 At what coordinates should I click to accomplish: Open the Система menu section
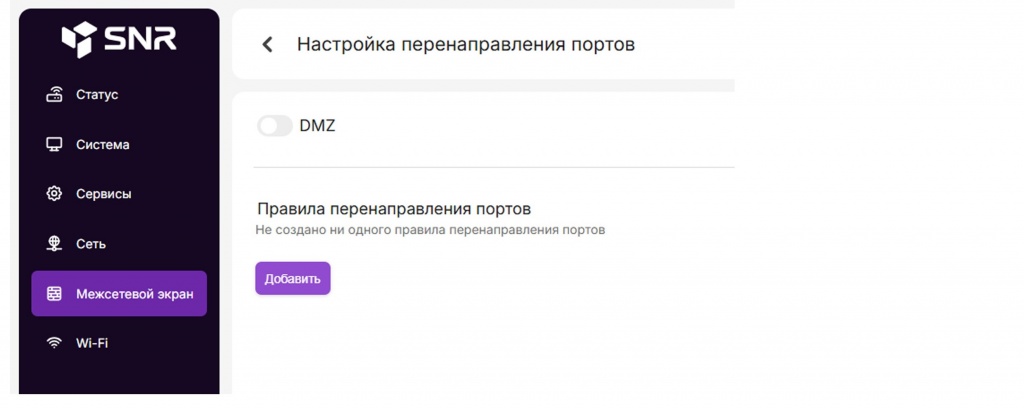(103, 145)
